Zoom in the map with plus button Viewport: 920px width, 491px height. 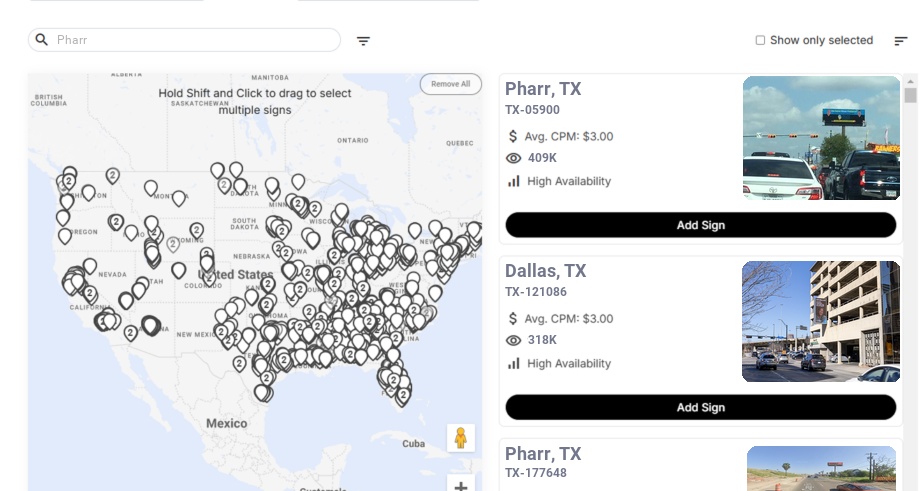point(460,486)
